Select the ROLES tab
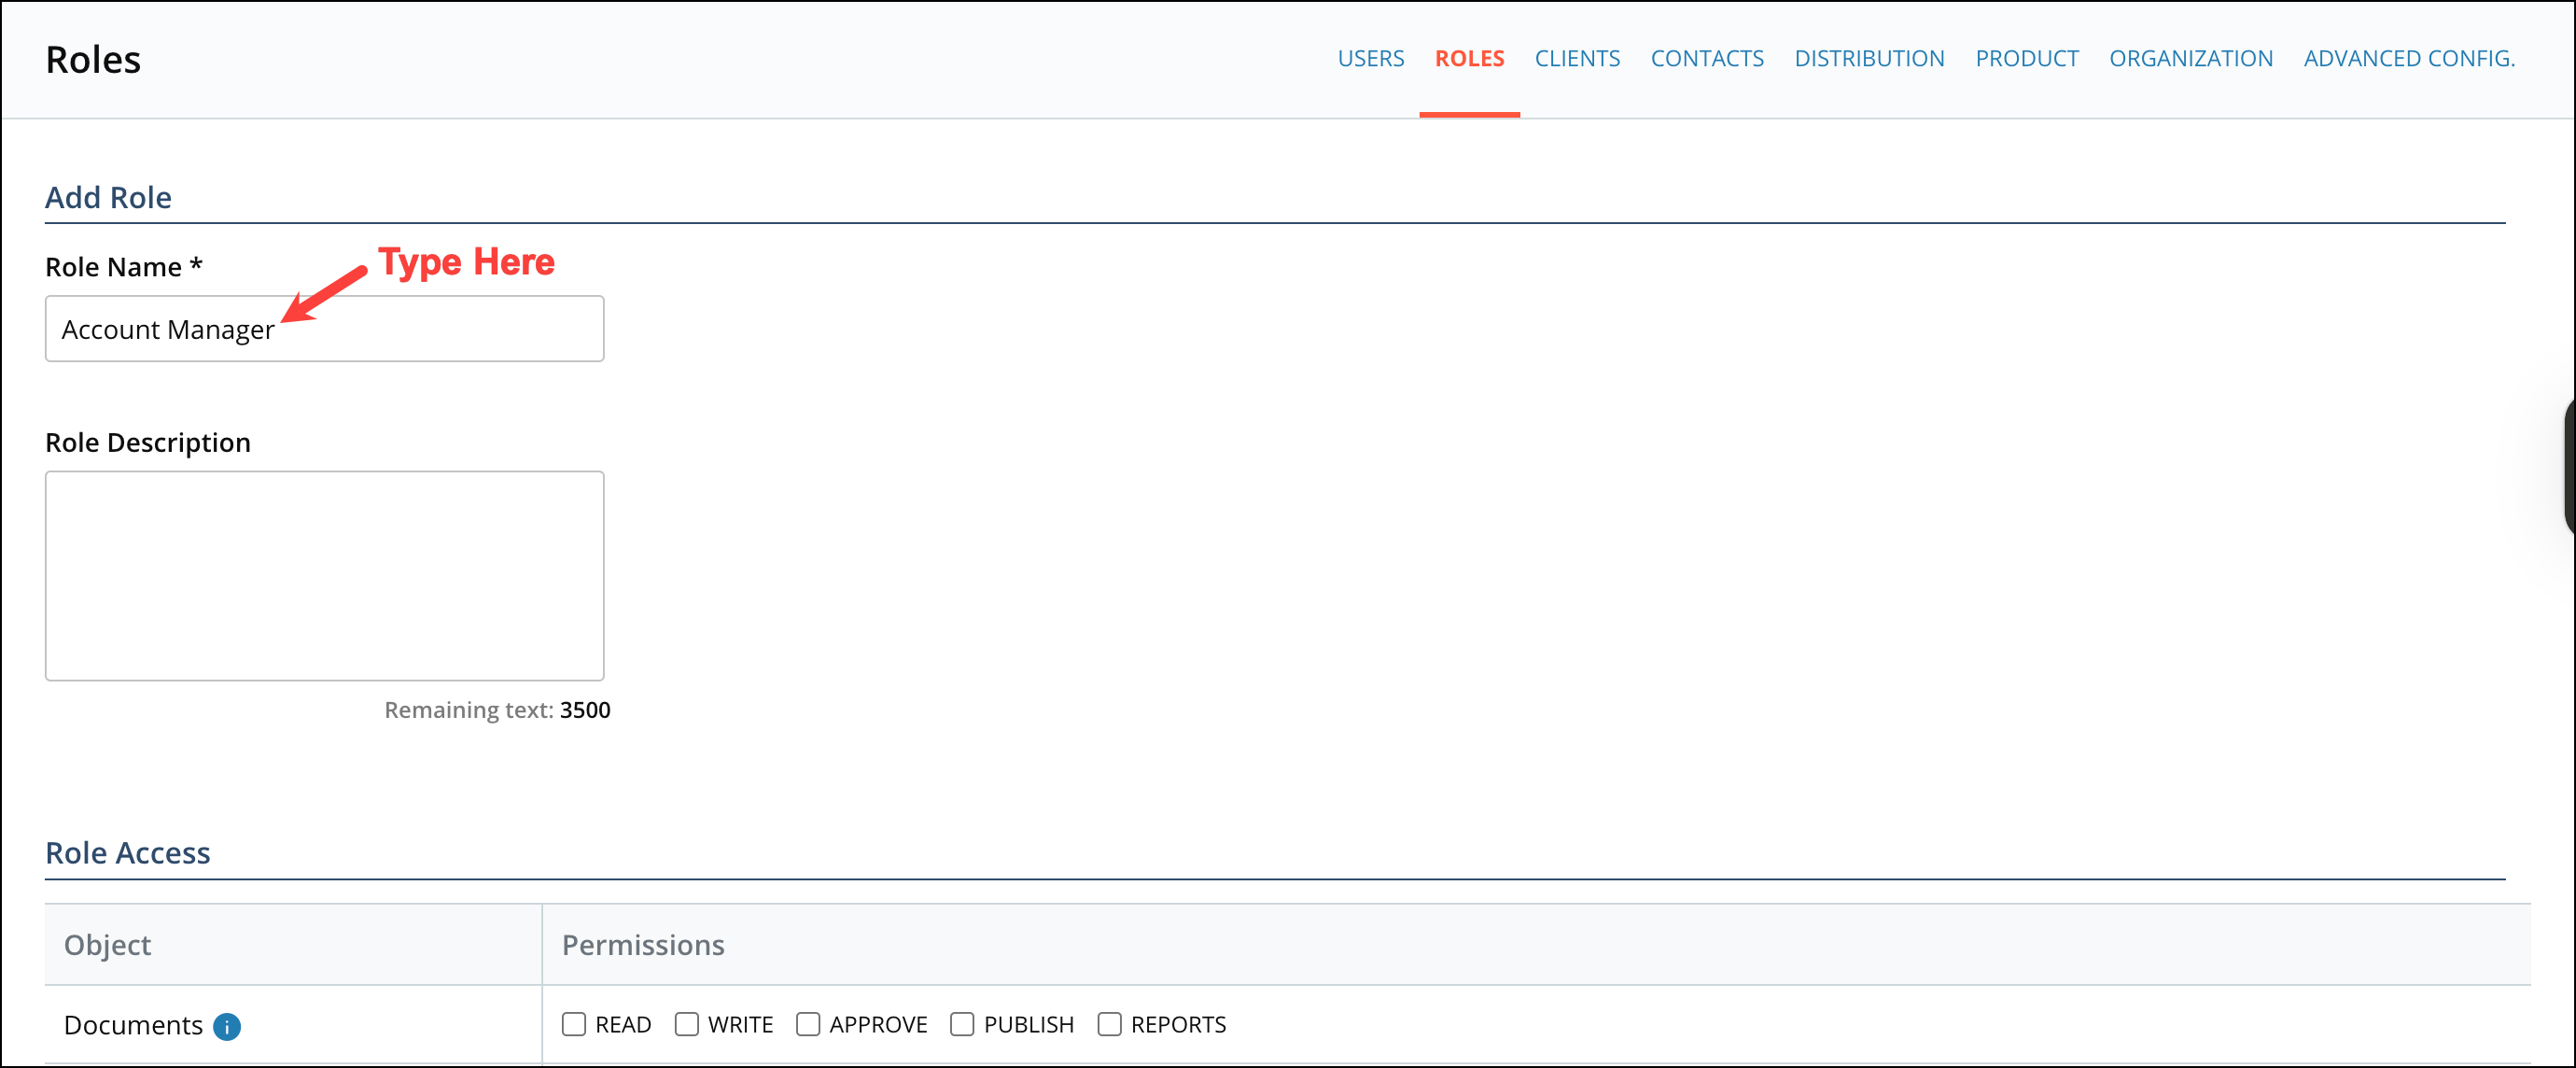The width and height of the screenshot is (2576, 1068). (1469, 58)
